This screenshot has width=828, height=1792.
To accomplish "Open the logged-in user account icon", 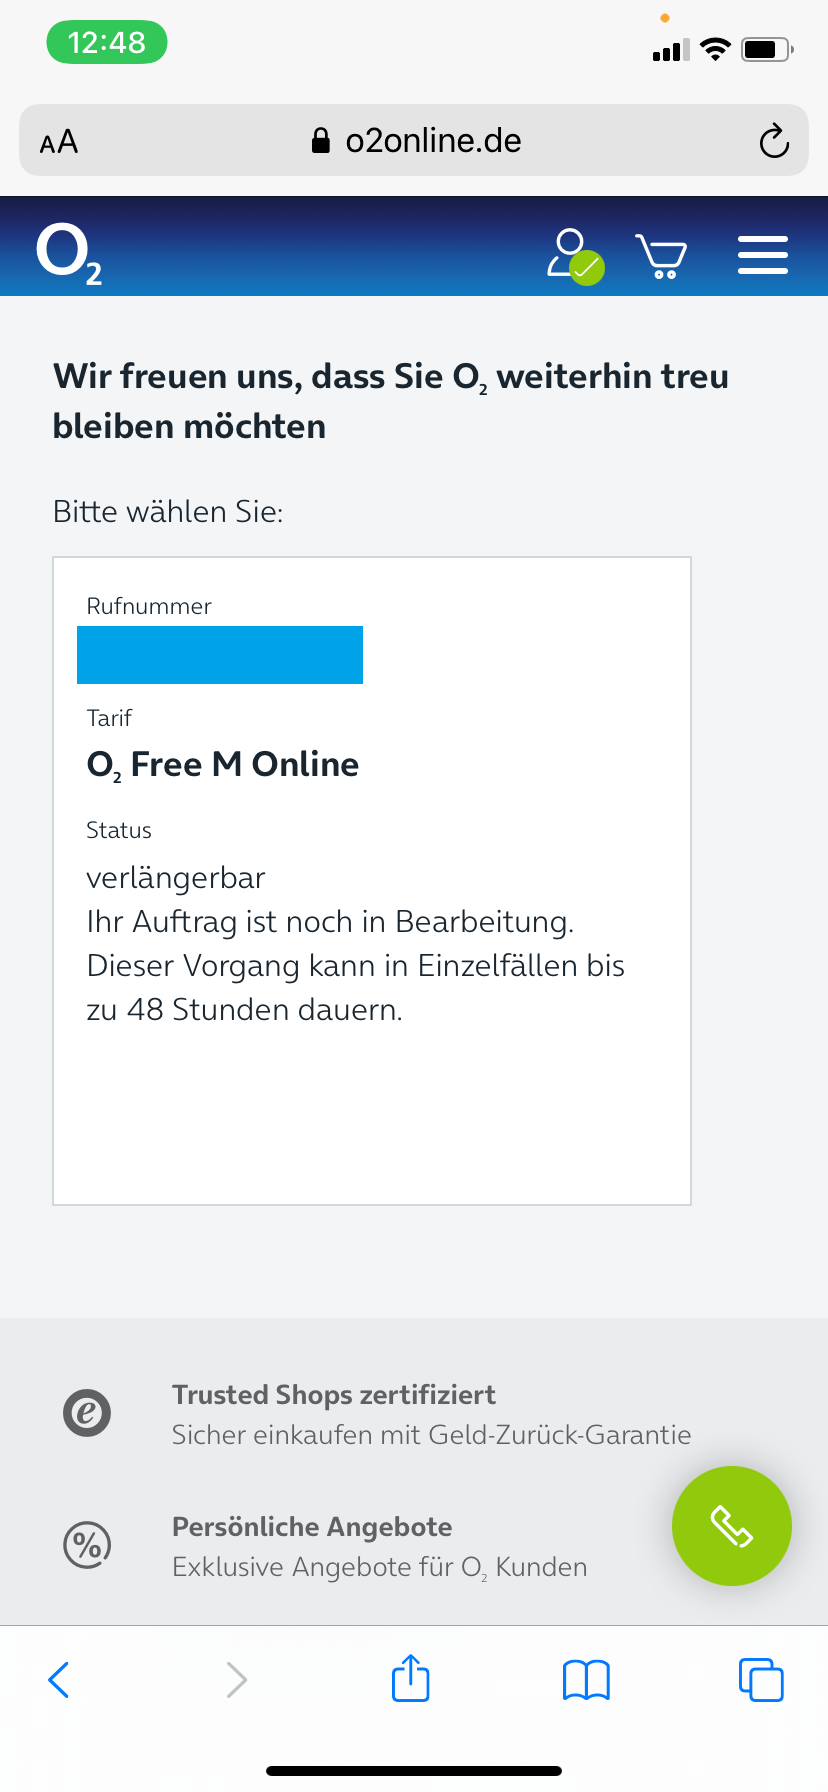I will tap(575, 257).
